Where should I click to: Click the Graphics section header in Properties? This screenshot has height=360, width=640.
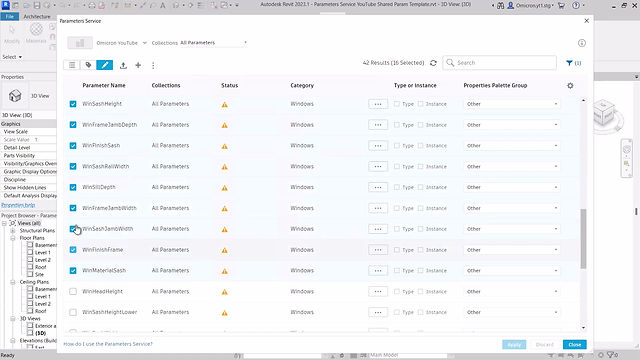28,124
